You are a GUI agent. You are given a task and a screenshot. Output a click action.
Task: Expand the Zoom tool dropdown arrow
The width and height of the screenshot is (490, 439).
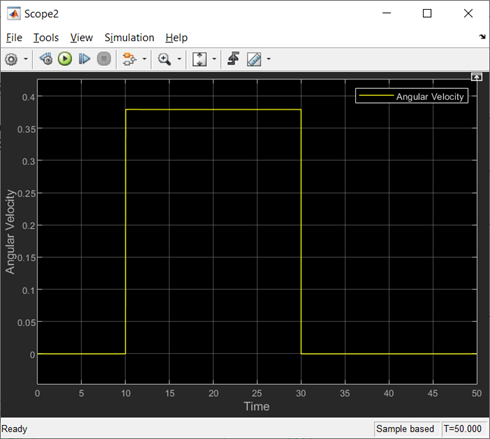click(179, 59)
